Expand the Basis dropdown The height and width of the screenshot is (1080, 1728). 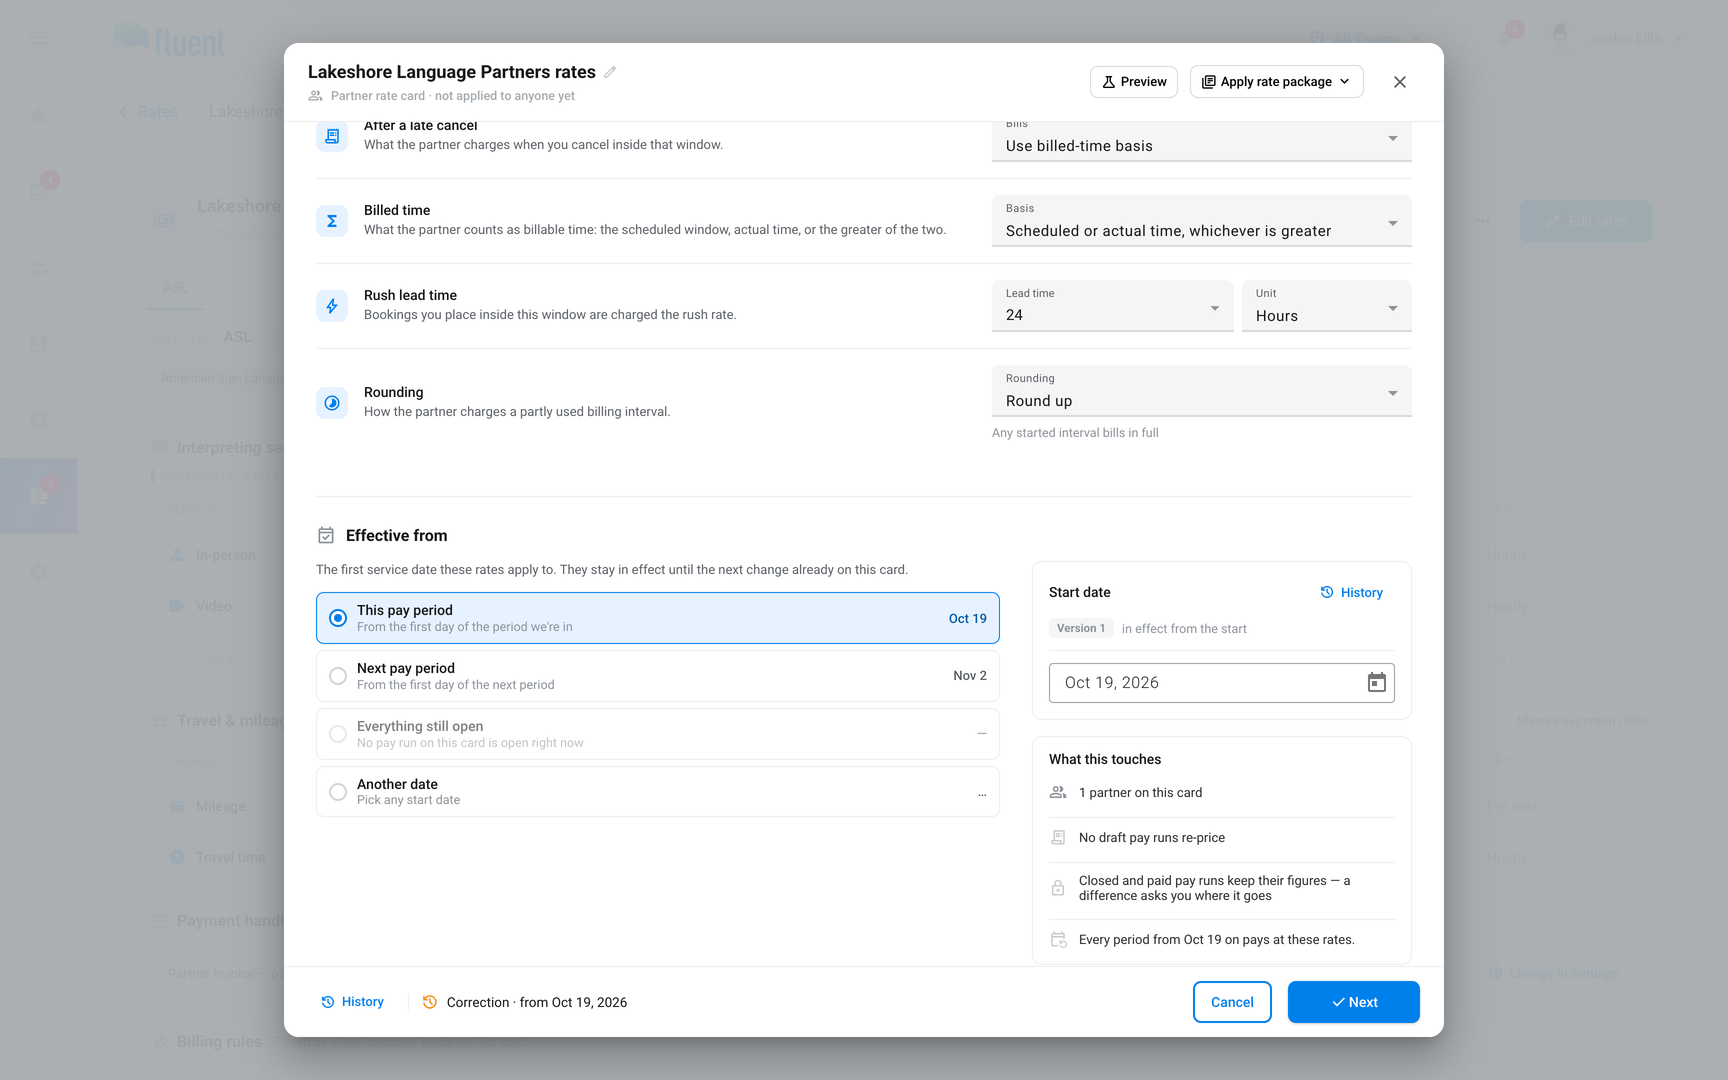click(1201, 221)
